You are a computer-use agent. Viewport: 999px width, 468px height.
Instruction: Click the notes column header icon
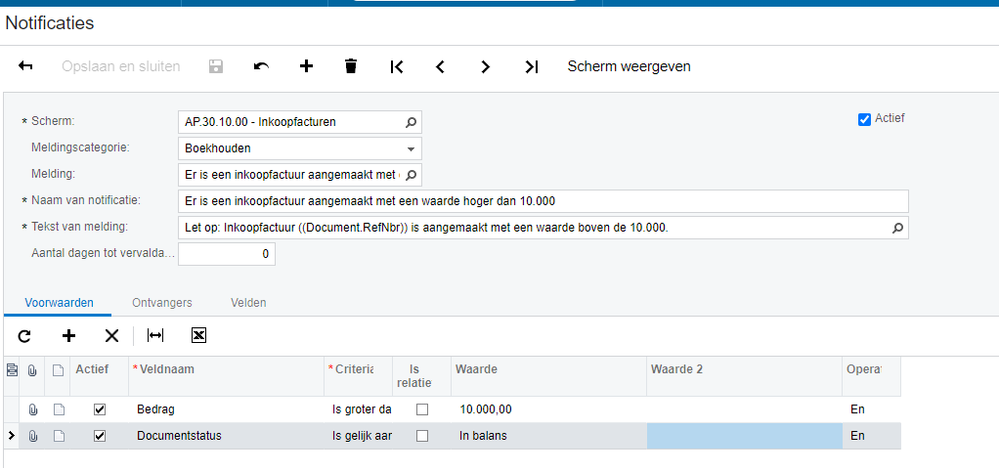pos(58,370)
